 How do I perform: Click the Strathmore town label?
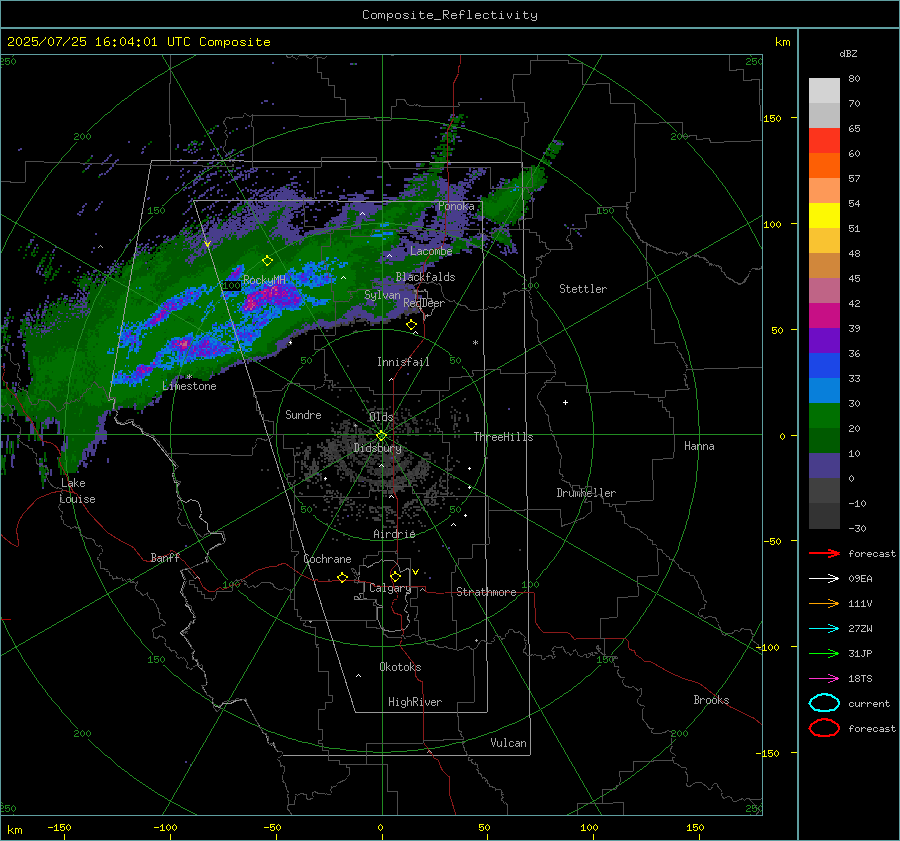pyautogui.click(x=486, y=592)
